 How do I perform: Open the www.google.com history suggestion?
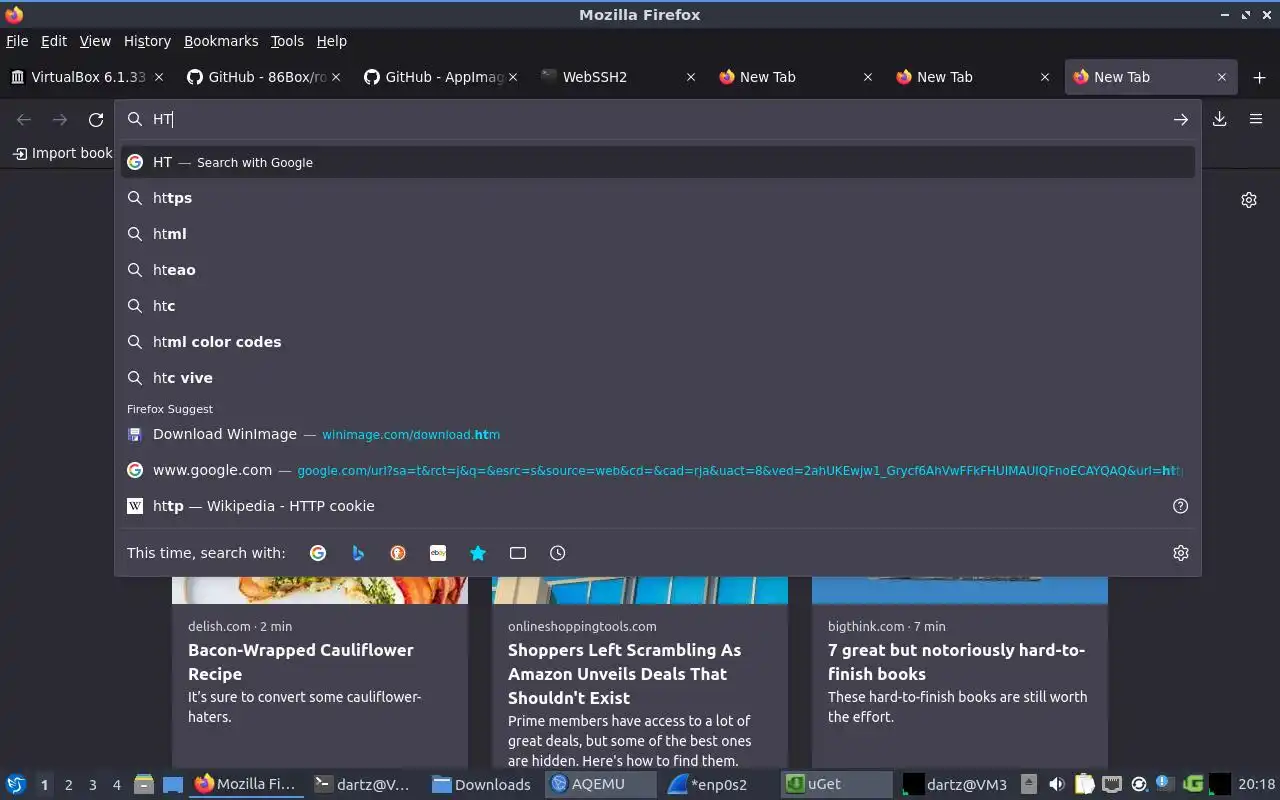click(x=658, y=470)
